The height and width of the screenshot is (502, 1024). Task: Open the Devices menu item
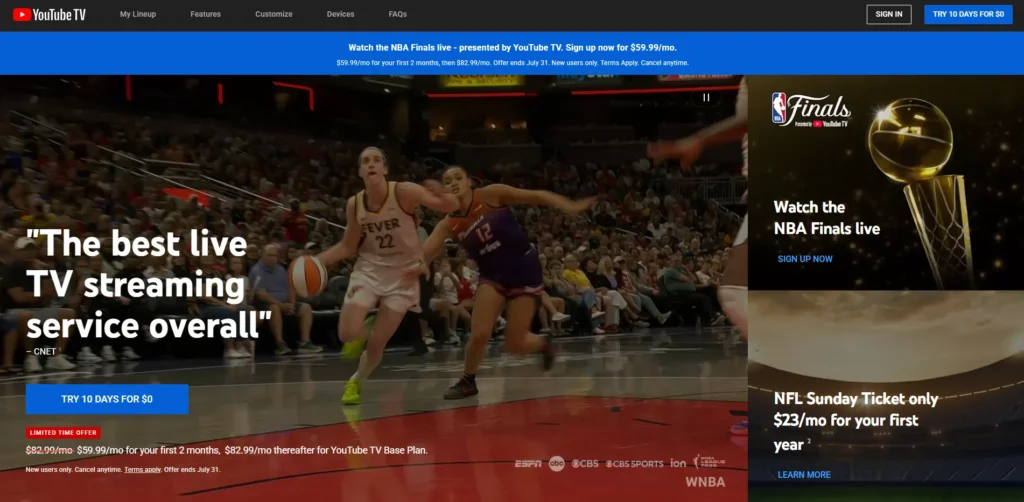coord(340,14)
